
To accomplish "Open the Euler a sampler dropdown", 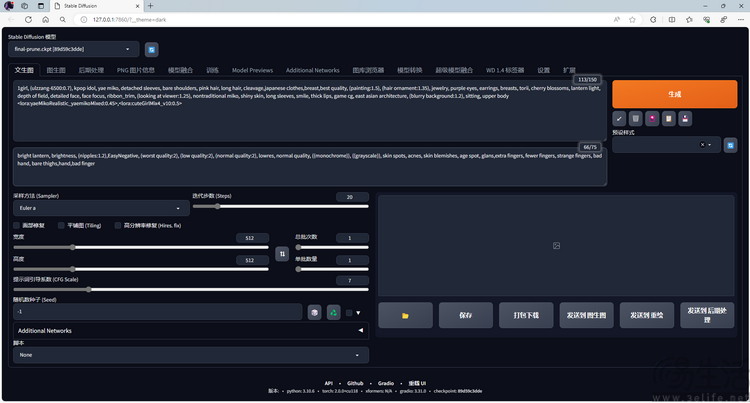I will click(x=101, y=208).
